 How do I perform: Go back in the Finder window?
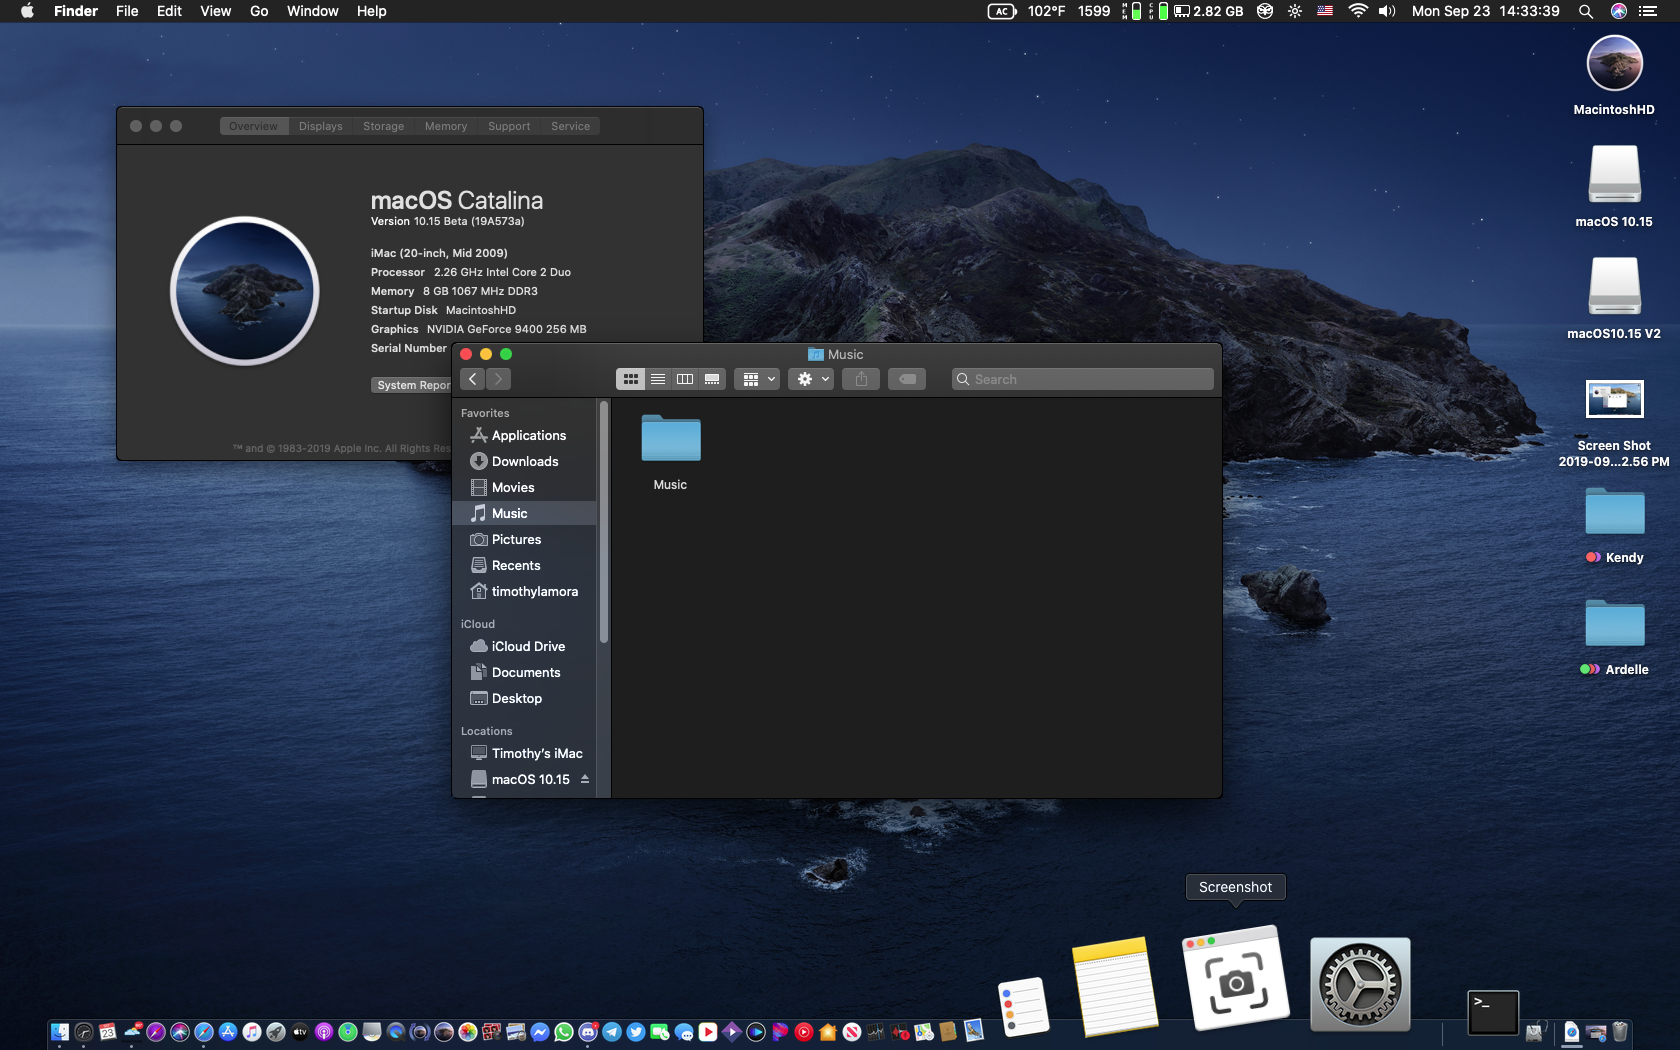tap(473, 379)
